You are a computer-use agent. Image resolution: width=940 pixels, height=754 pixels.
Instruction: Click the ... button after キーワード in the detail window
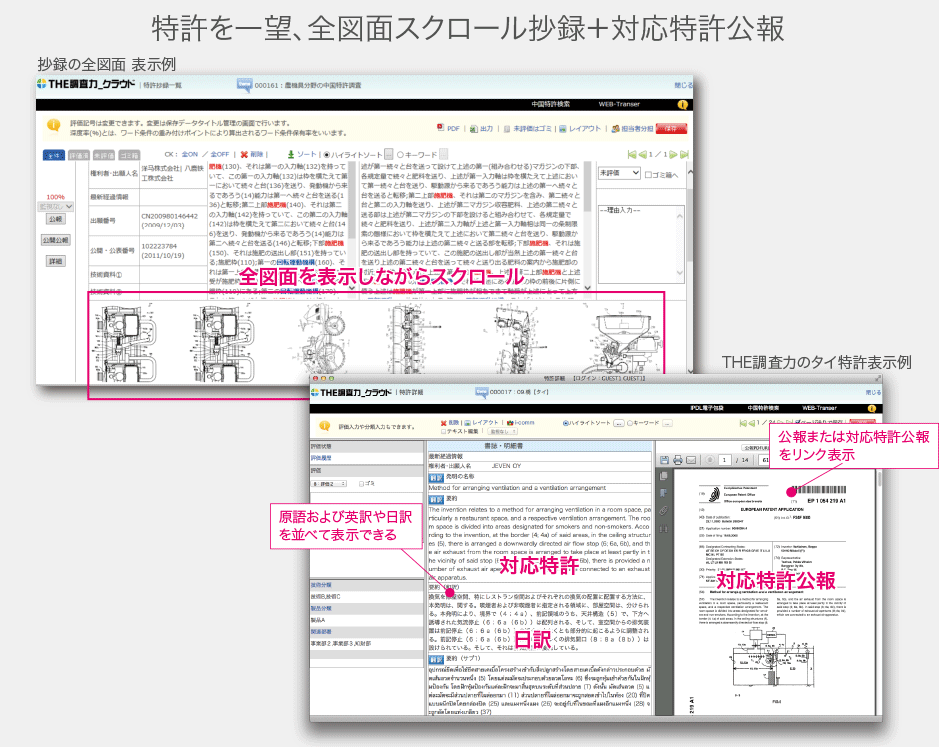point(667,423)
